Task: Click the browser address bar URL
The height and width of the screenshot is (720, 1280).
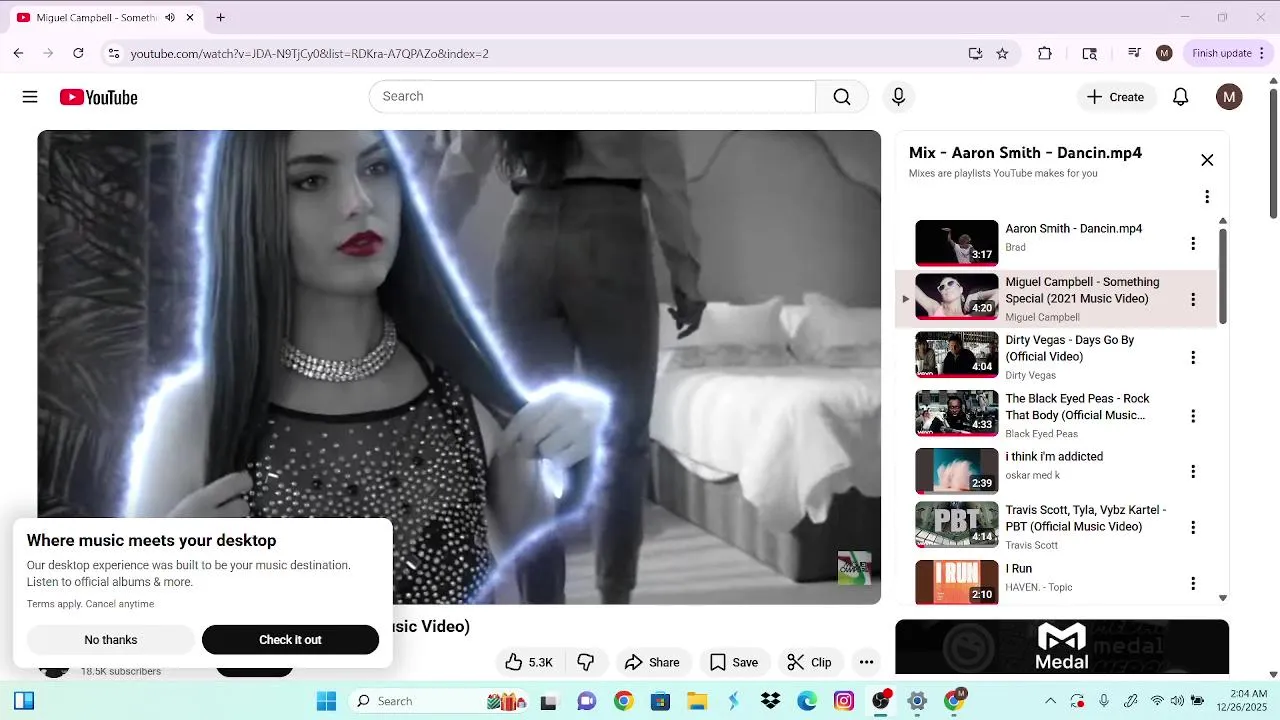Action: point(310,54)
